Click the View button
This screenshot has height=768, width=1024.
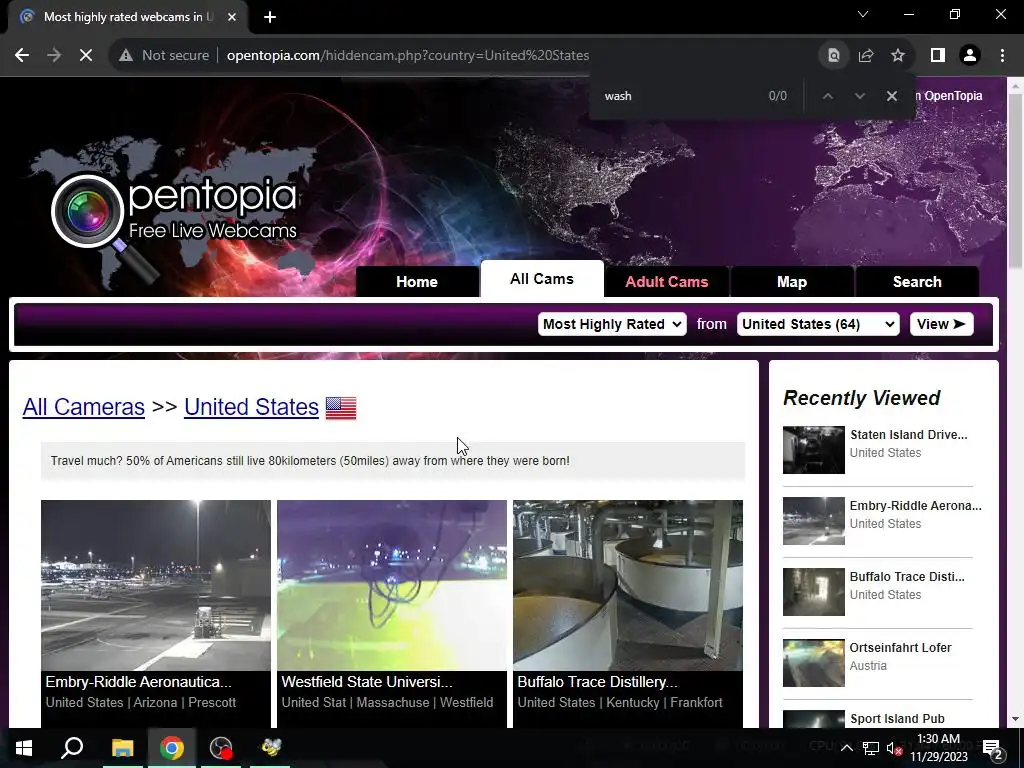[x=942, y=324]
